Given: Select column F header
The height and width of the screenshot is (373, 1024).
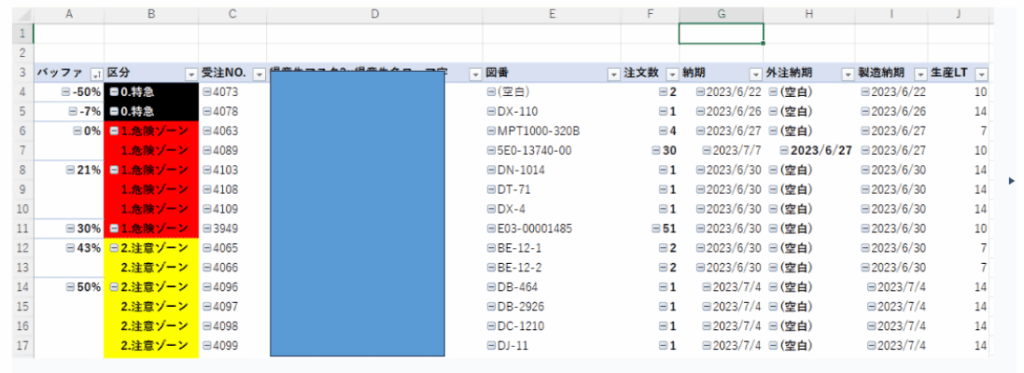Looking at the screenshot, I should 650,14.
